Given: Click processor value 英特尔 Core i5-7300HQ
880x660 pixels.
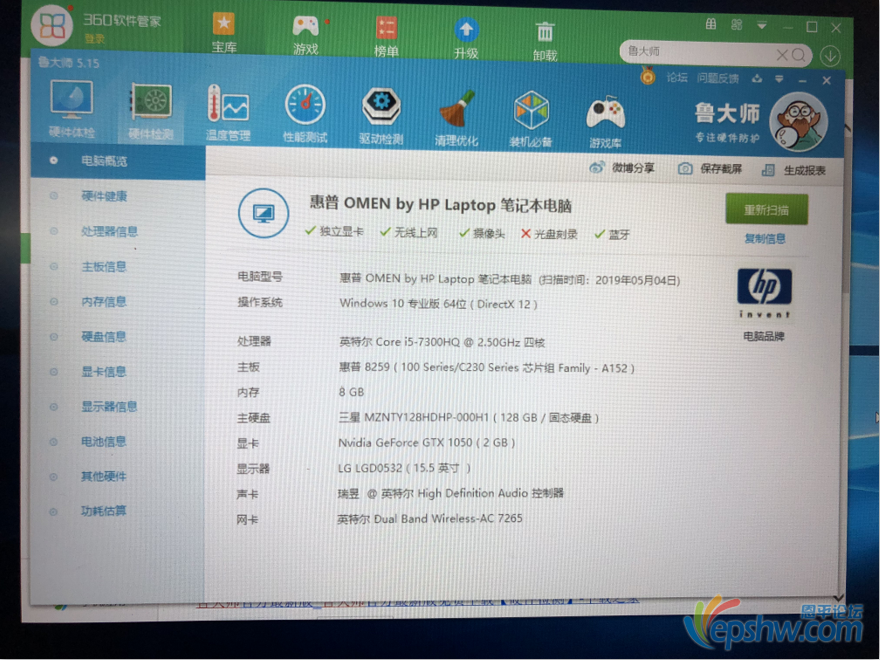Looking at the screenshot, I should (x=442, y=342).
